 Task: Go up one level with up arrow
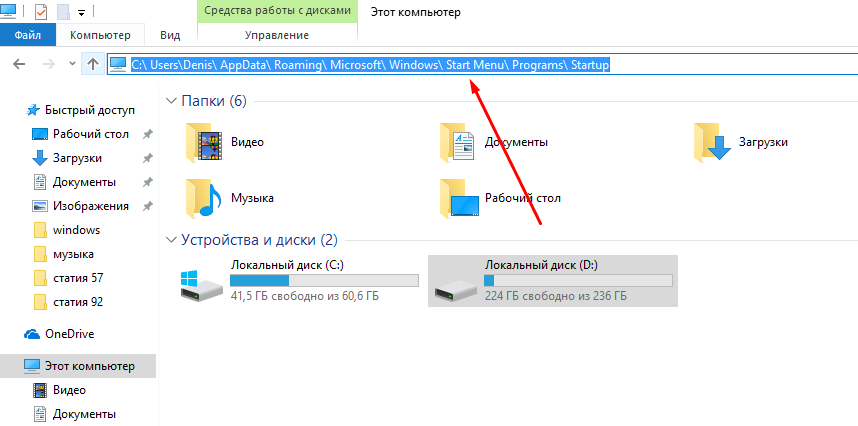(x=93, y=65)
